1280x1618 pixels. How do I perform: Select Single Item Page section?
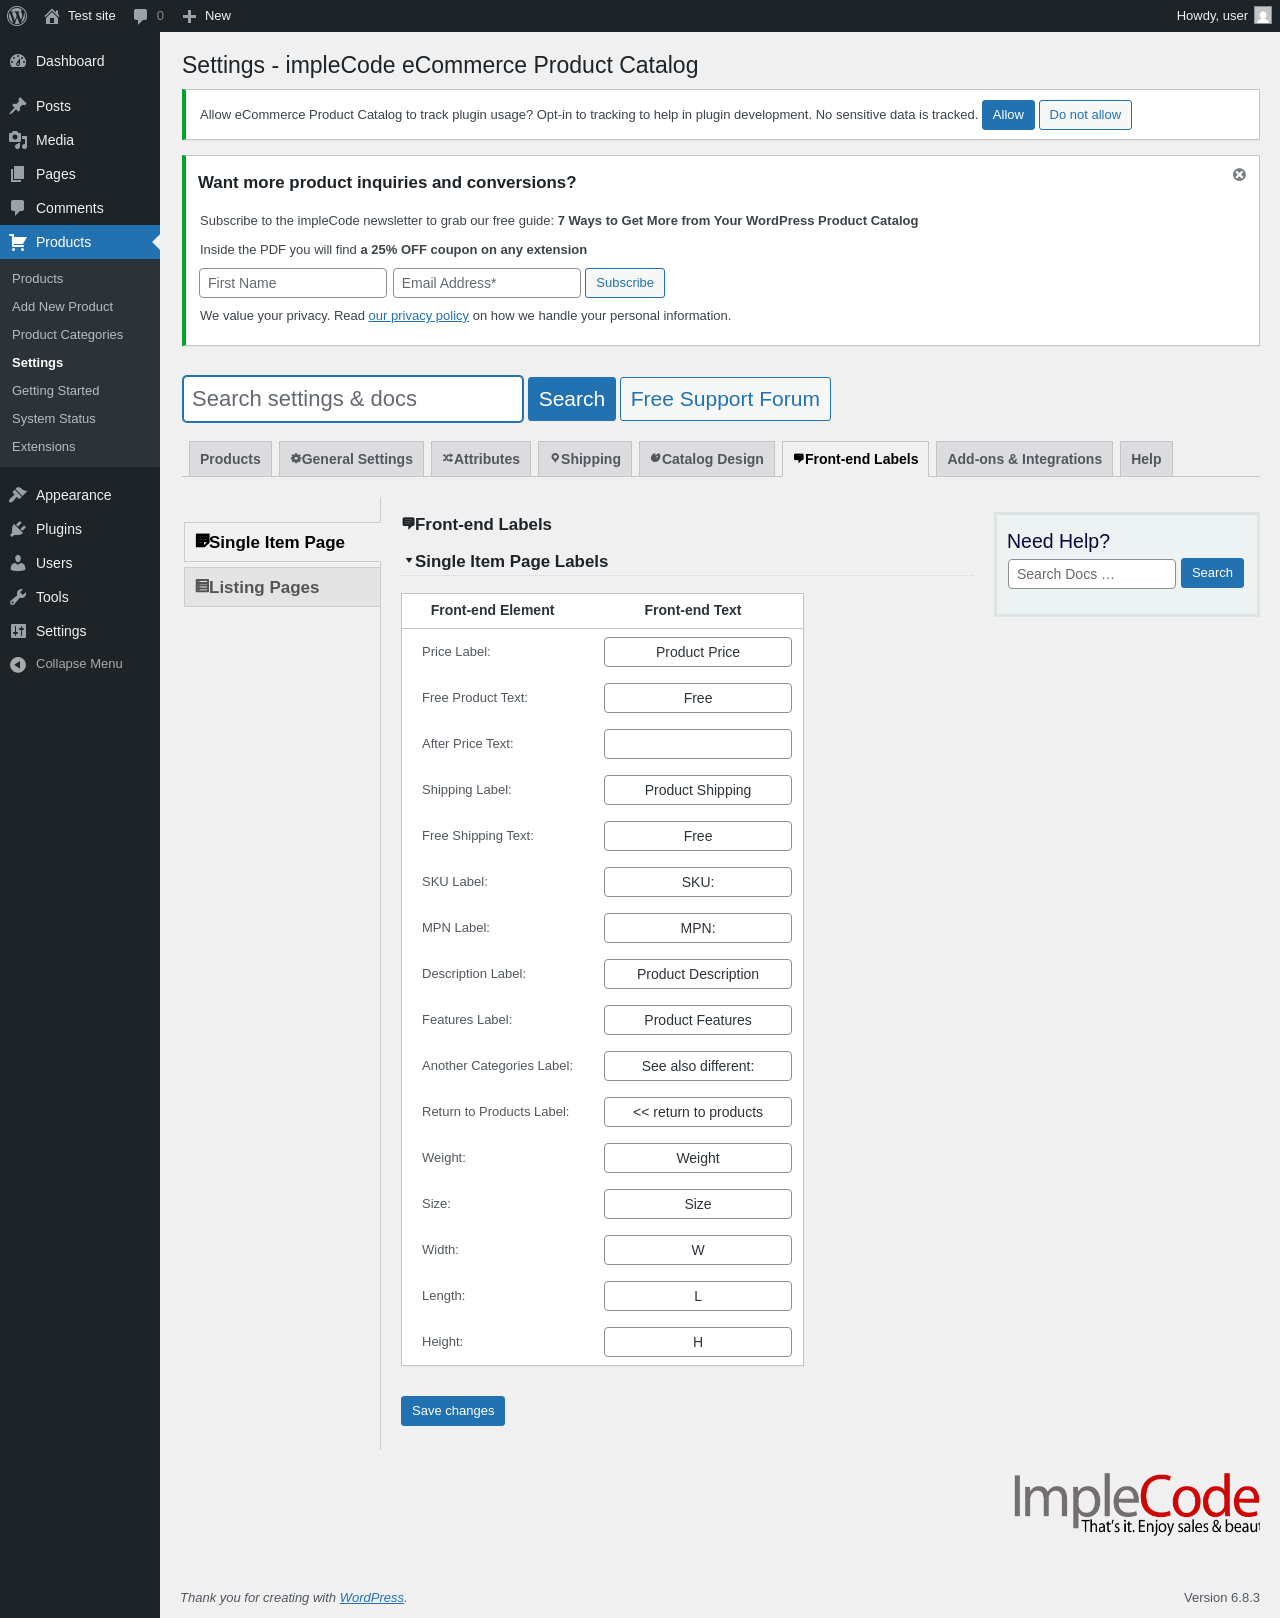(282, 542)
